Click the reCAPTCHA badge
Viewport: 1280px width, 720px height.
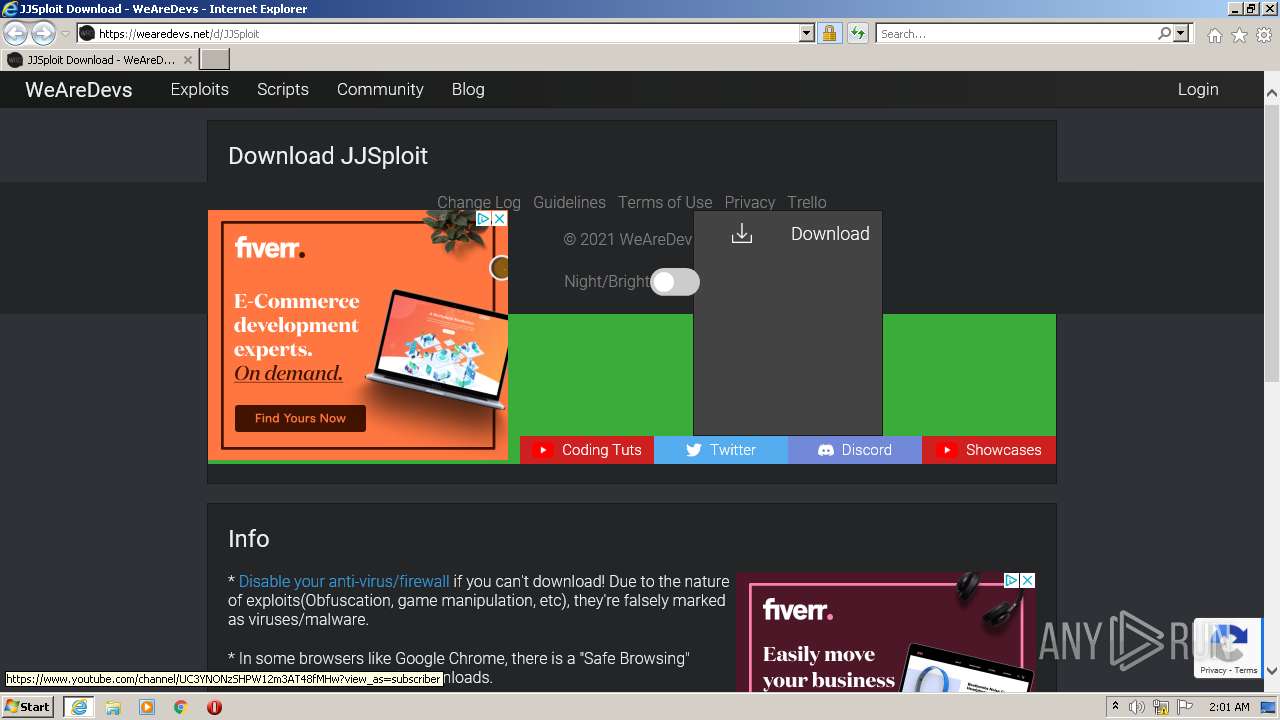[x=1229, y=649]
